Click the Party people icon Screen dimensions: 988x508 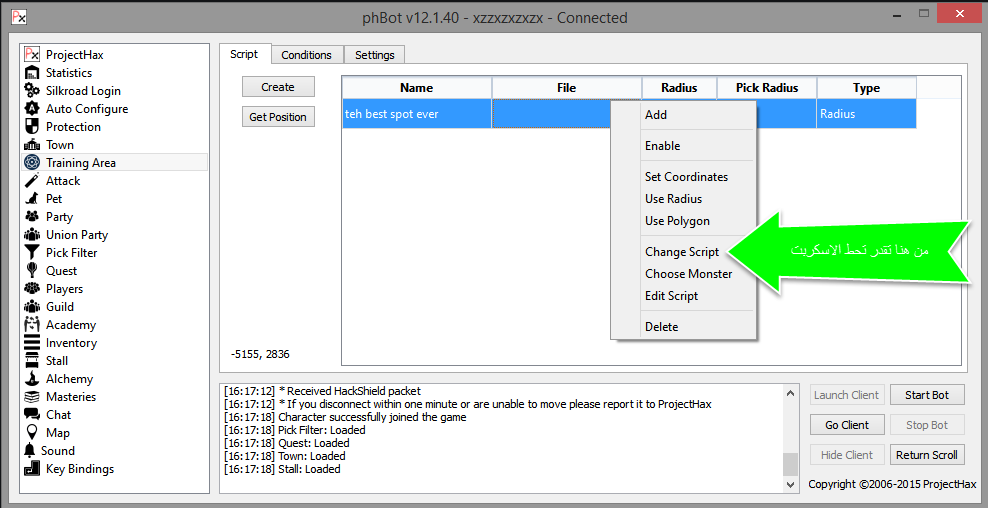pos(32,217)
